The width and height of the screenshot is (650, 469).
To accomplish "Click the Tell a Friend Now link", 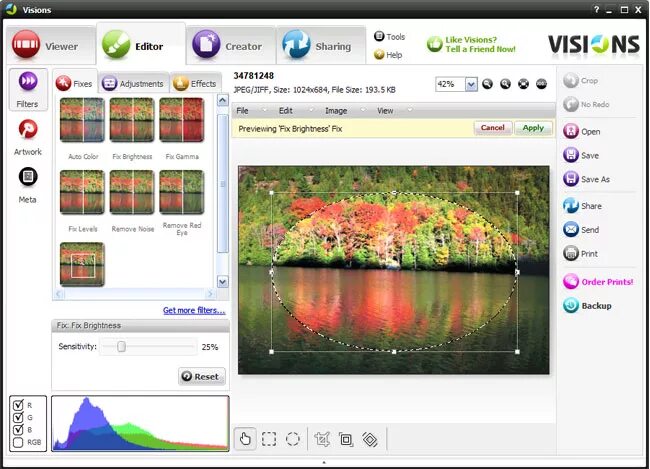I will [x=480, y=49].
